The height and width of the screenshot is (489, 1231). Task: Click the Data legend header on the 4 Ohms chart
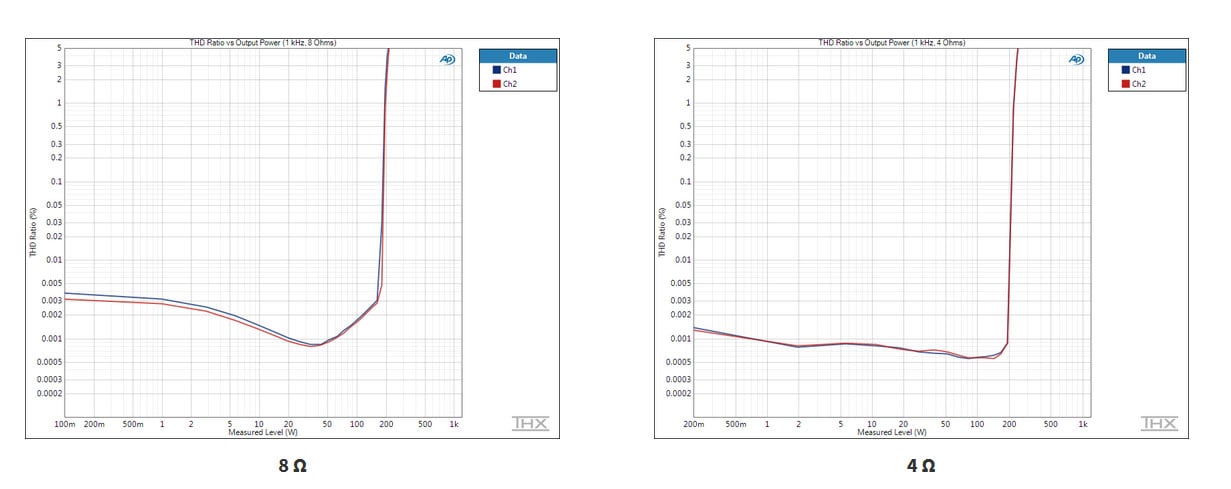click(x=1146, y=56)
